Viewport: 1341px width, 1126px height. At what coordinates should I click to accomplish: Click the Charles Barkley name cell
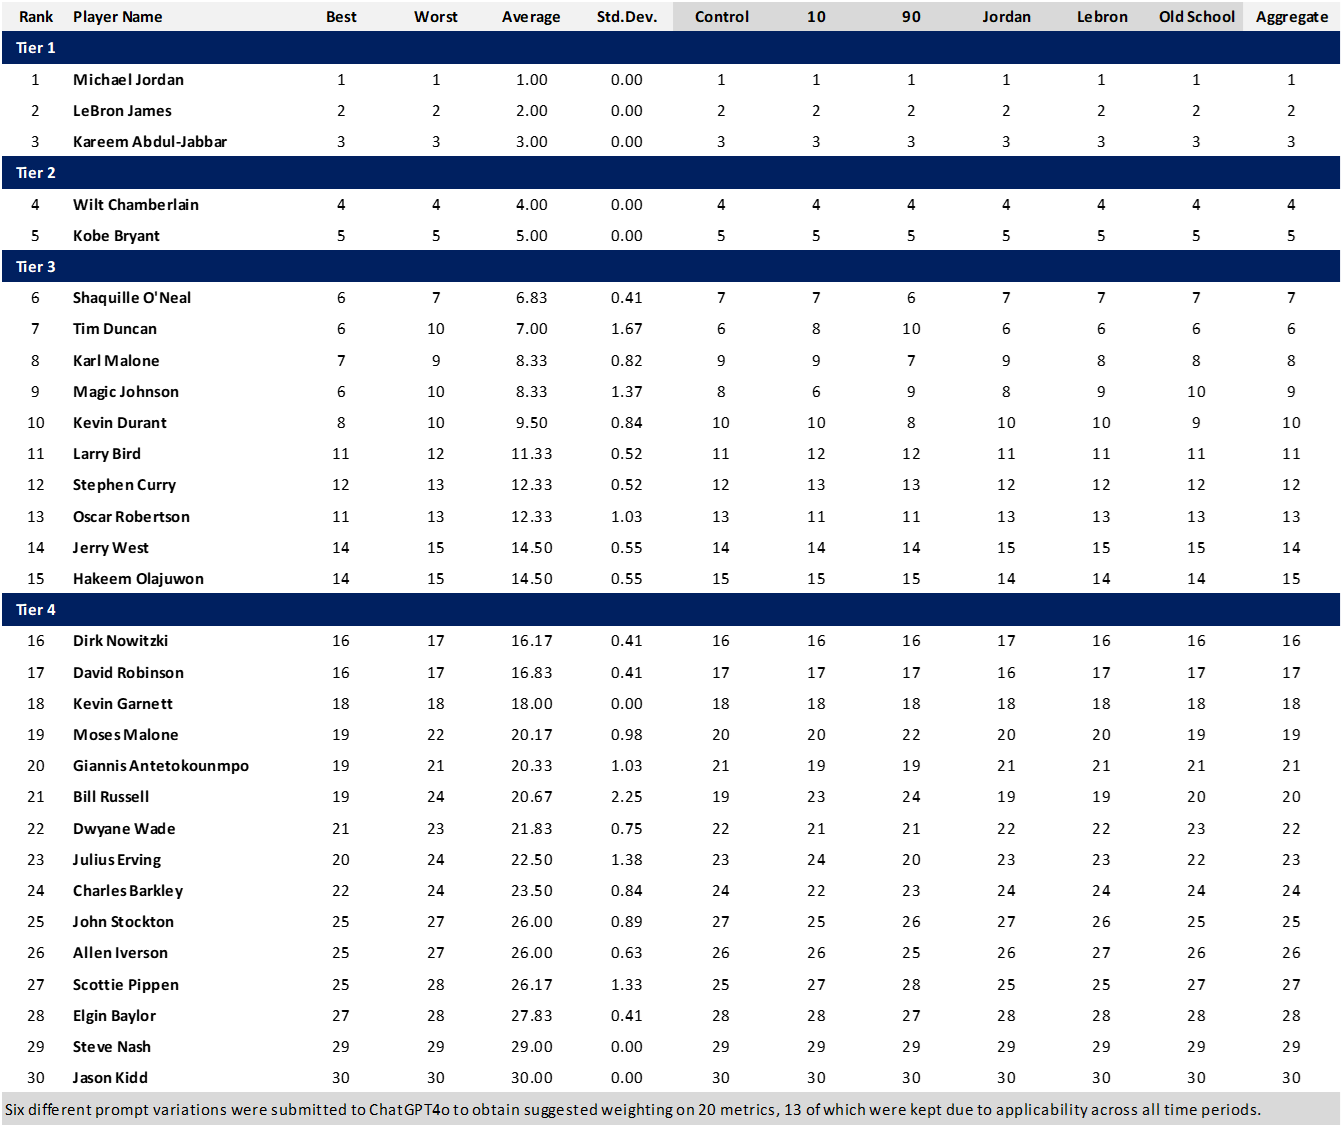[128, 891]
